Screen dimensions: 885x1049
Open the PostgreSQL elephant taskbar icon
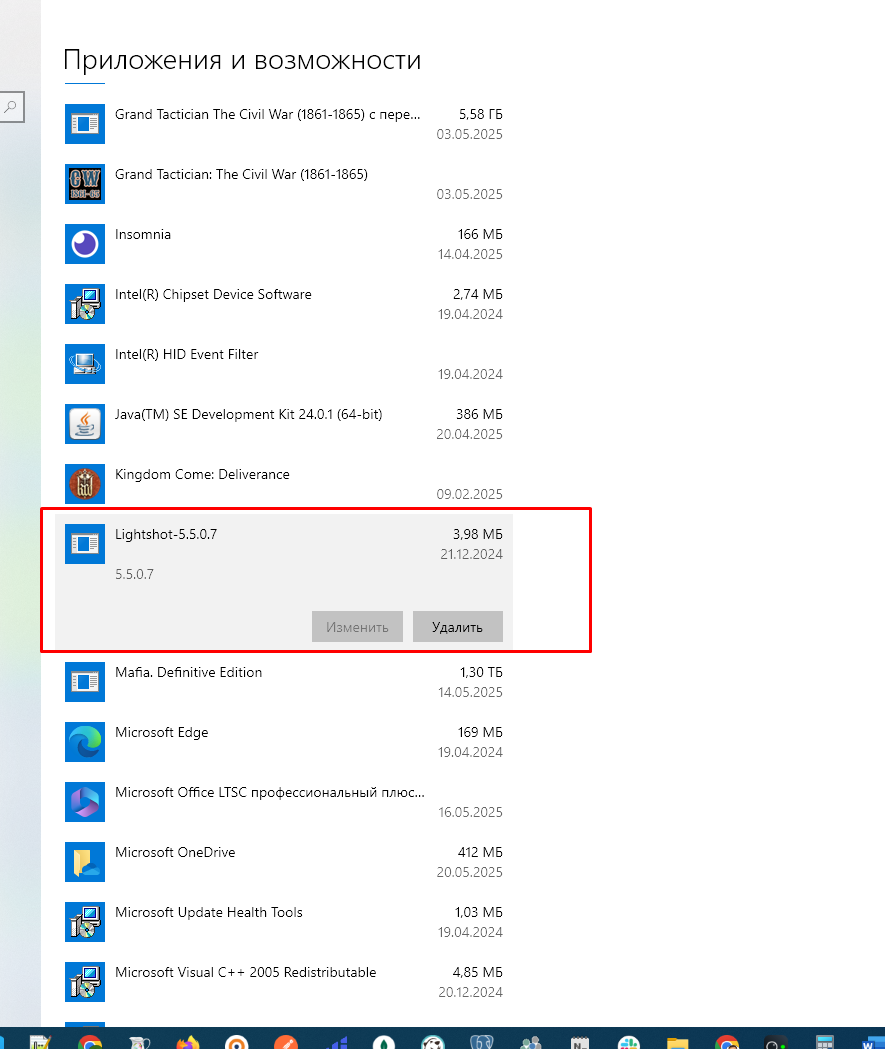click(x=482, y=1042)
